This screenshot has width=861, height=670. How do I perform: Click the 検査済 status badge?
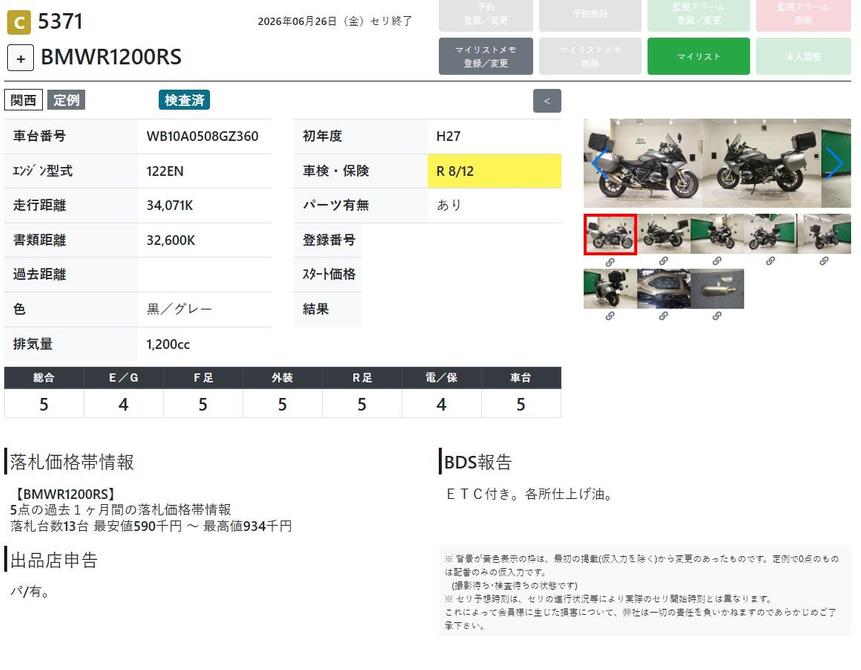(184, 100)
